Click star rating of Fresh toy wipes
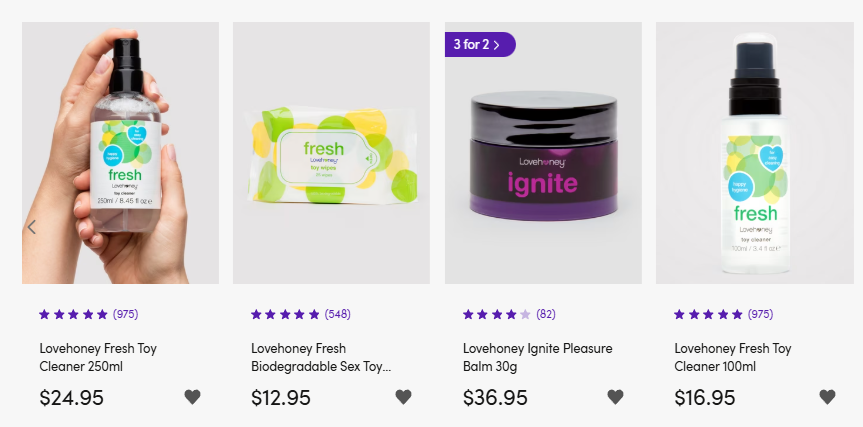Image resolution: width=863 pixels, height=427 pixels. pyautogui.click(x=285, y=314)
